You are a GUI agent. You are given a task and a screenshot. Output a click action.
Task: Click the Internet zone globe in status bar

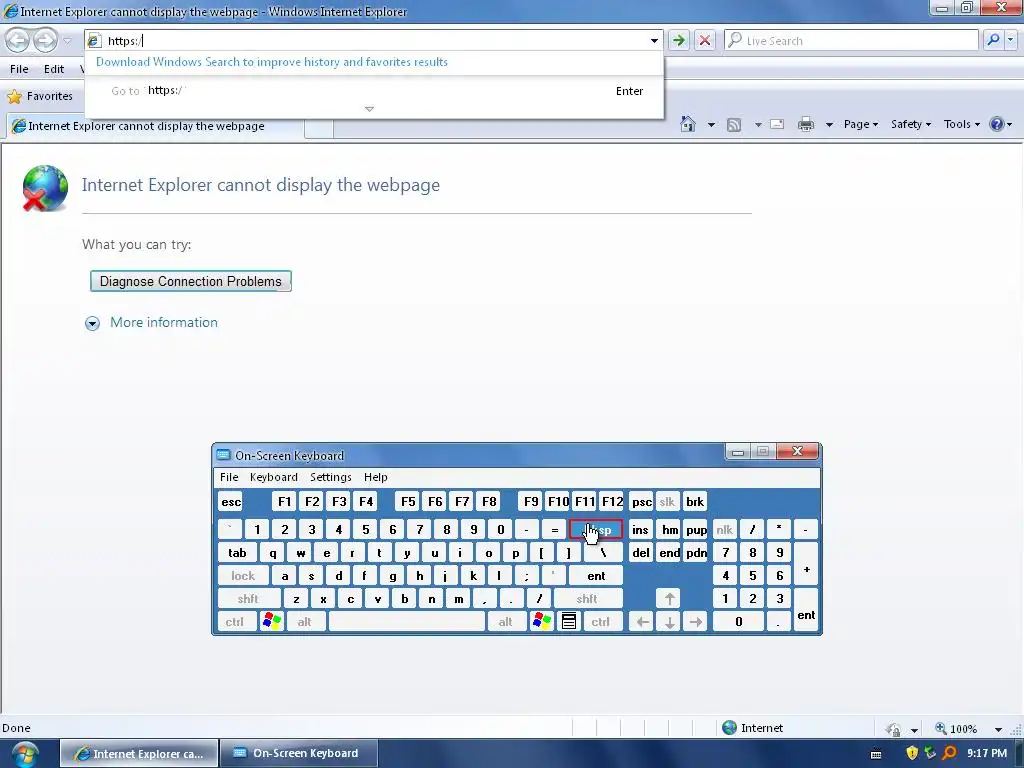[729, 728]
